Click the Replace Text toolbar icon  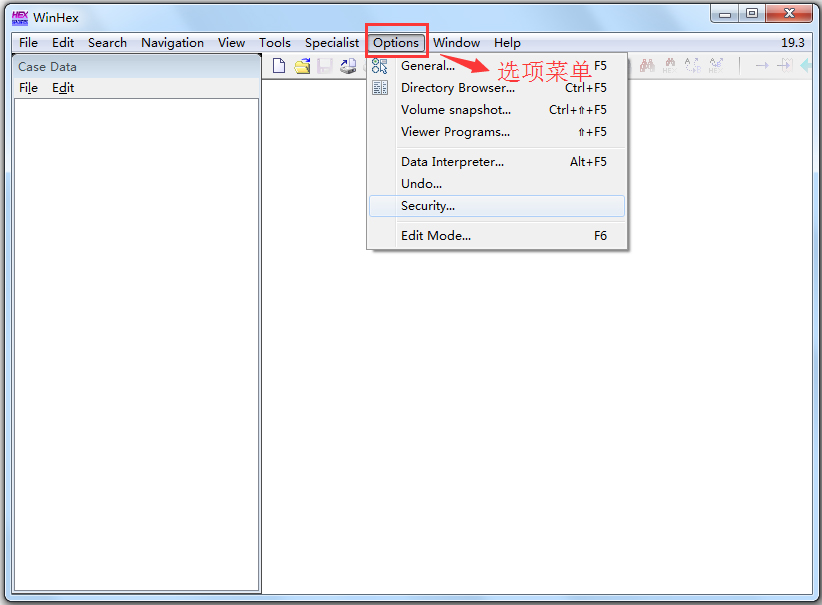click(693, 66)
